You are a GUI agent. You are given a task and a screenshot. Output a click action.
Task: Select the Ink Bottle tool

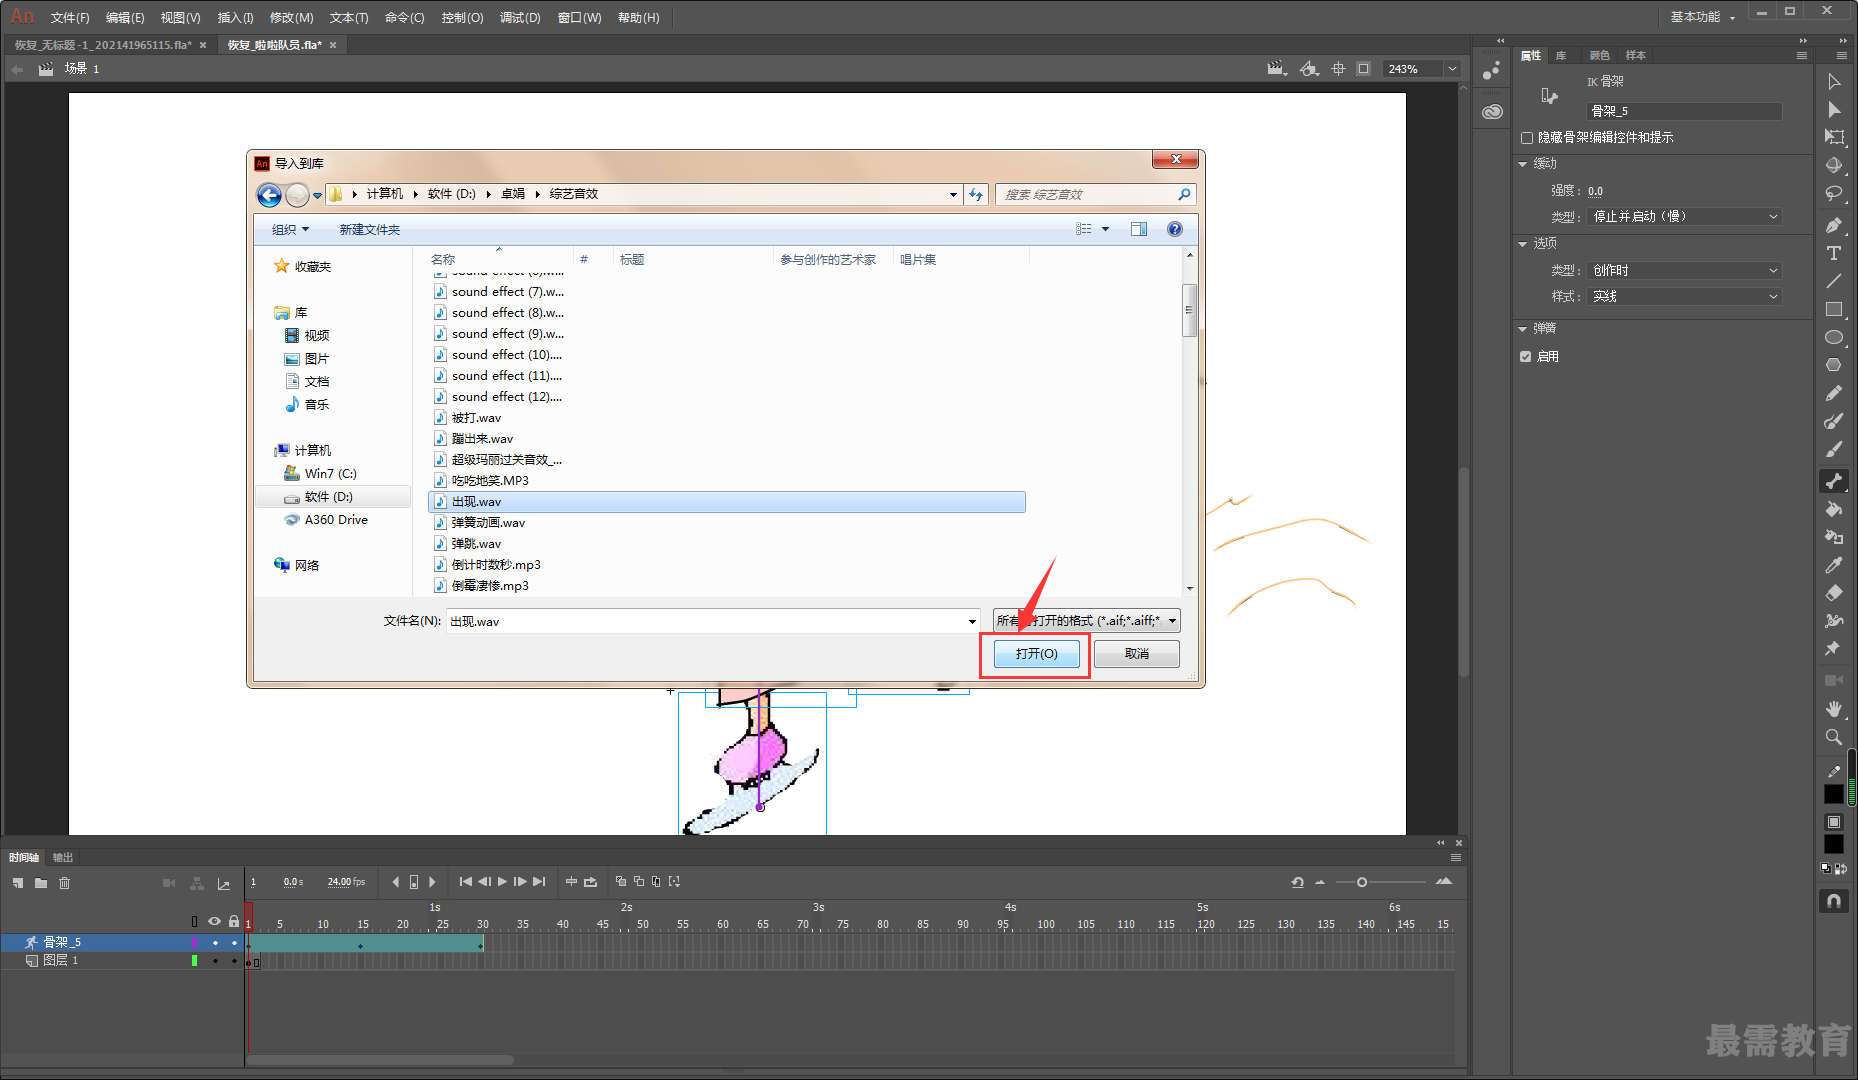(1834, 537)
